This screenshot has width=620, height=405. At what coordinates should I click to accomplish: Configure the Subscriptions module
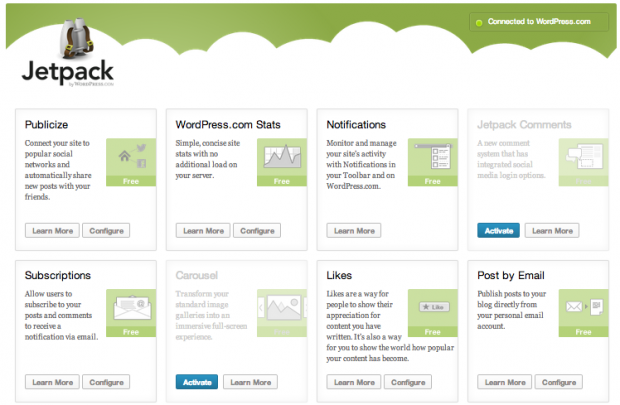pyautogui.click(x=106, y=382)
